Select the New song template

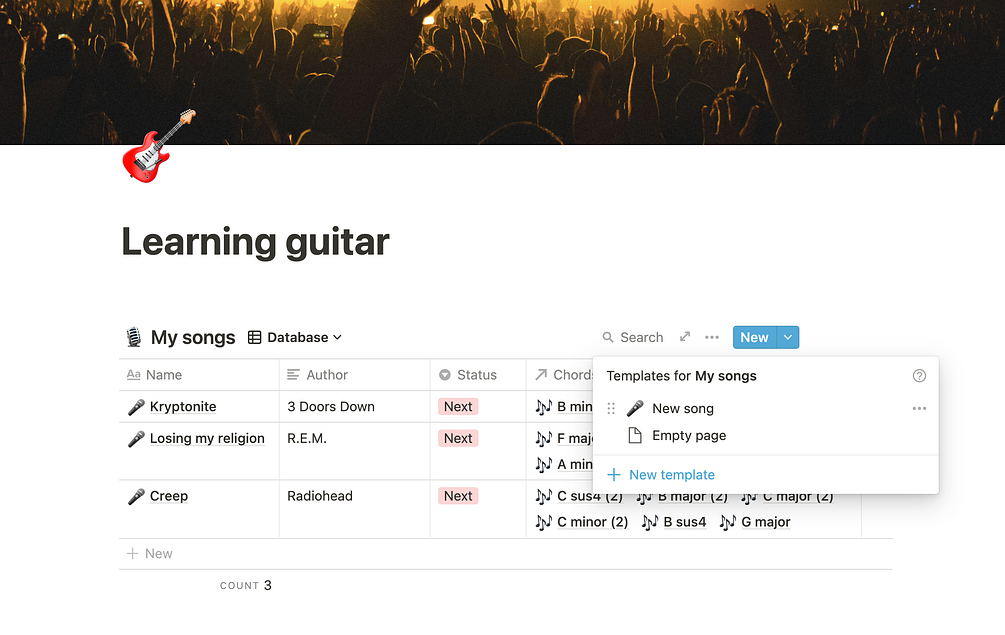[x=683, y=408]
